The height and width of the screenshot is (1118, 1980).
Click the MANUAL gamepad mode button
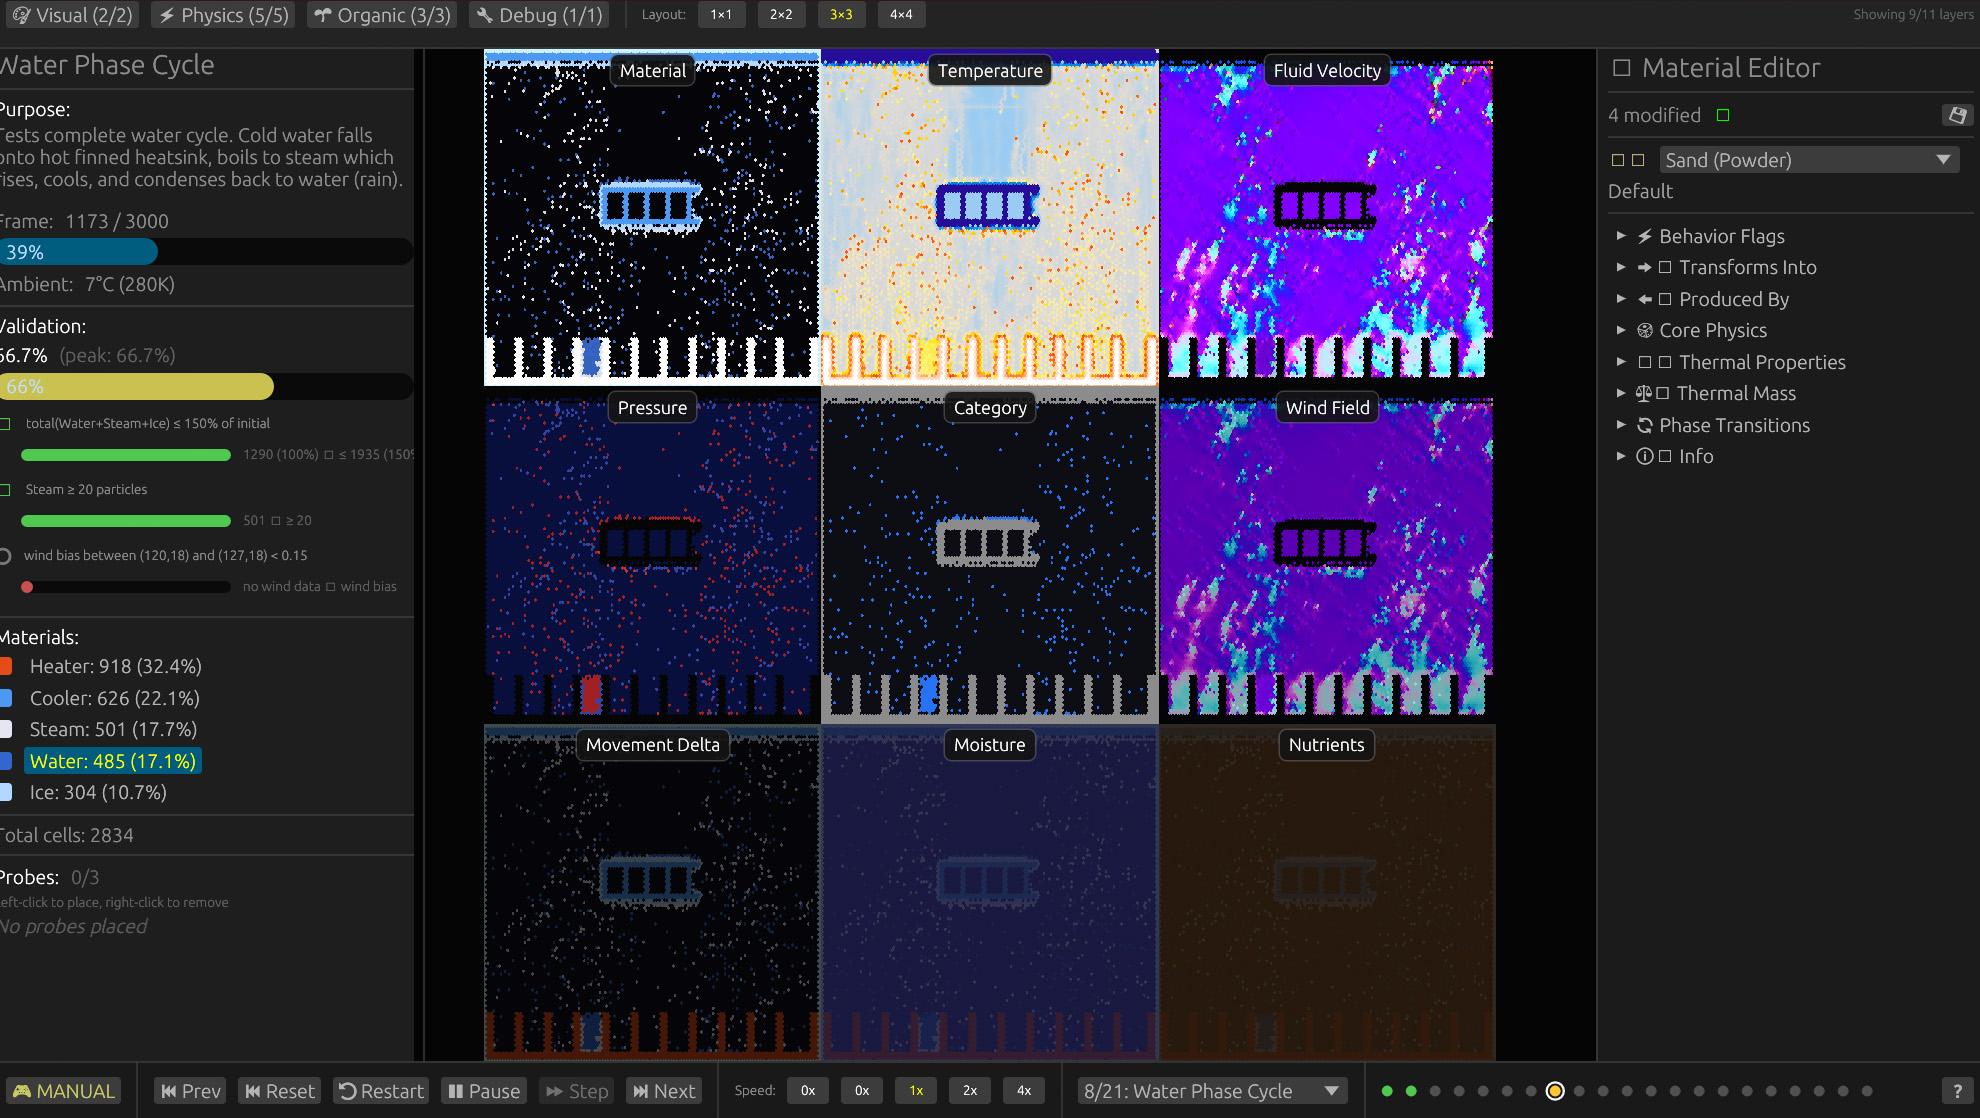(63, 1091)
